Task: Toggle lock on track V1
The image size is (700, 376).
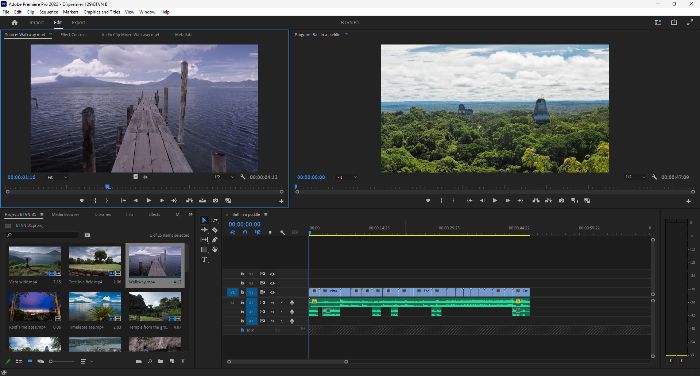Action: click(x=242, y=292)
